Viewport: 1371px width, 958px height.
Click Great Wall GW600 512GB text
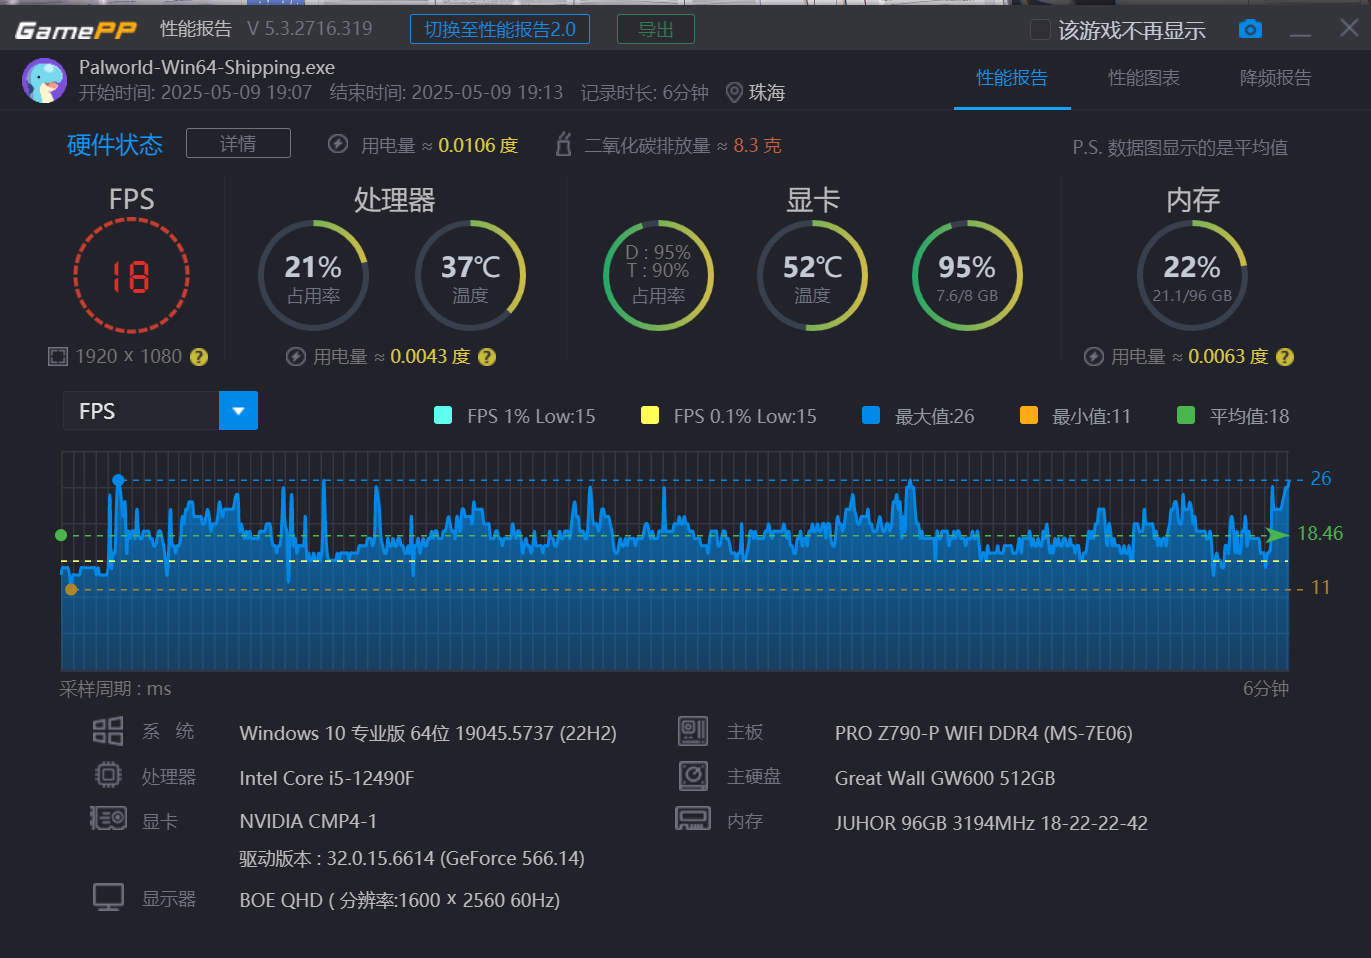945,778
